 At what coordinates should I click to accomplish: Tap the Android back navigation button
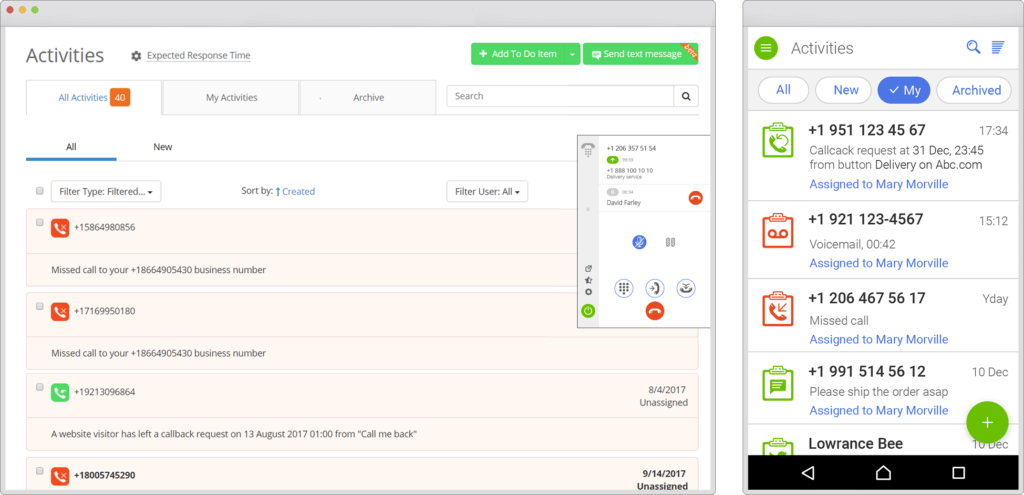click(x=808, y=473)
